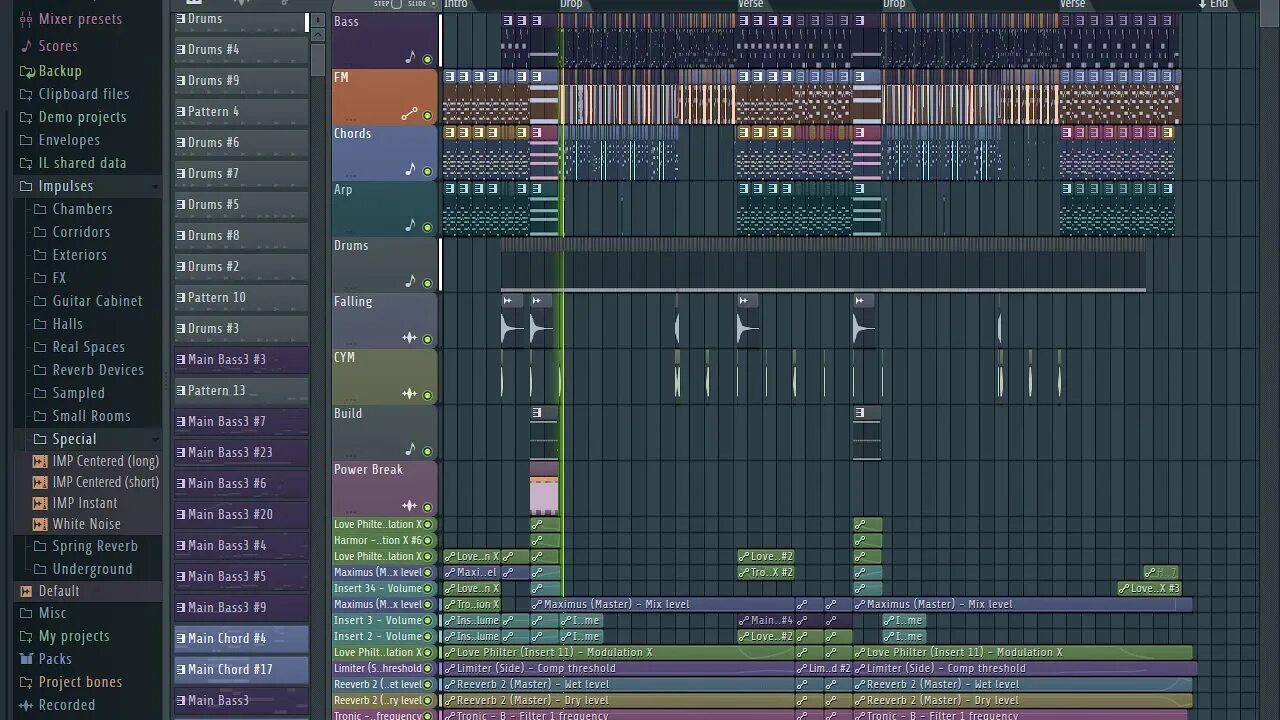Select the Main Bass3 #7 pattern
Viewport: 1280px width, 720px height.
241,421
